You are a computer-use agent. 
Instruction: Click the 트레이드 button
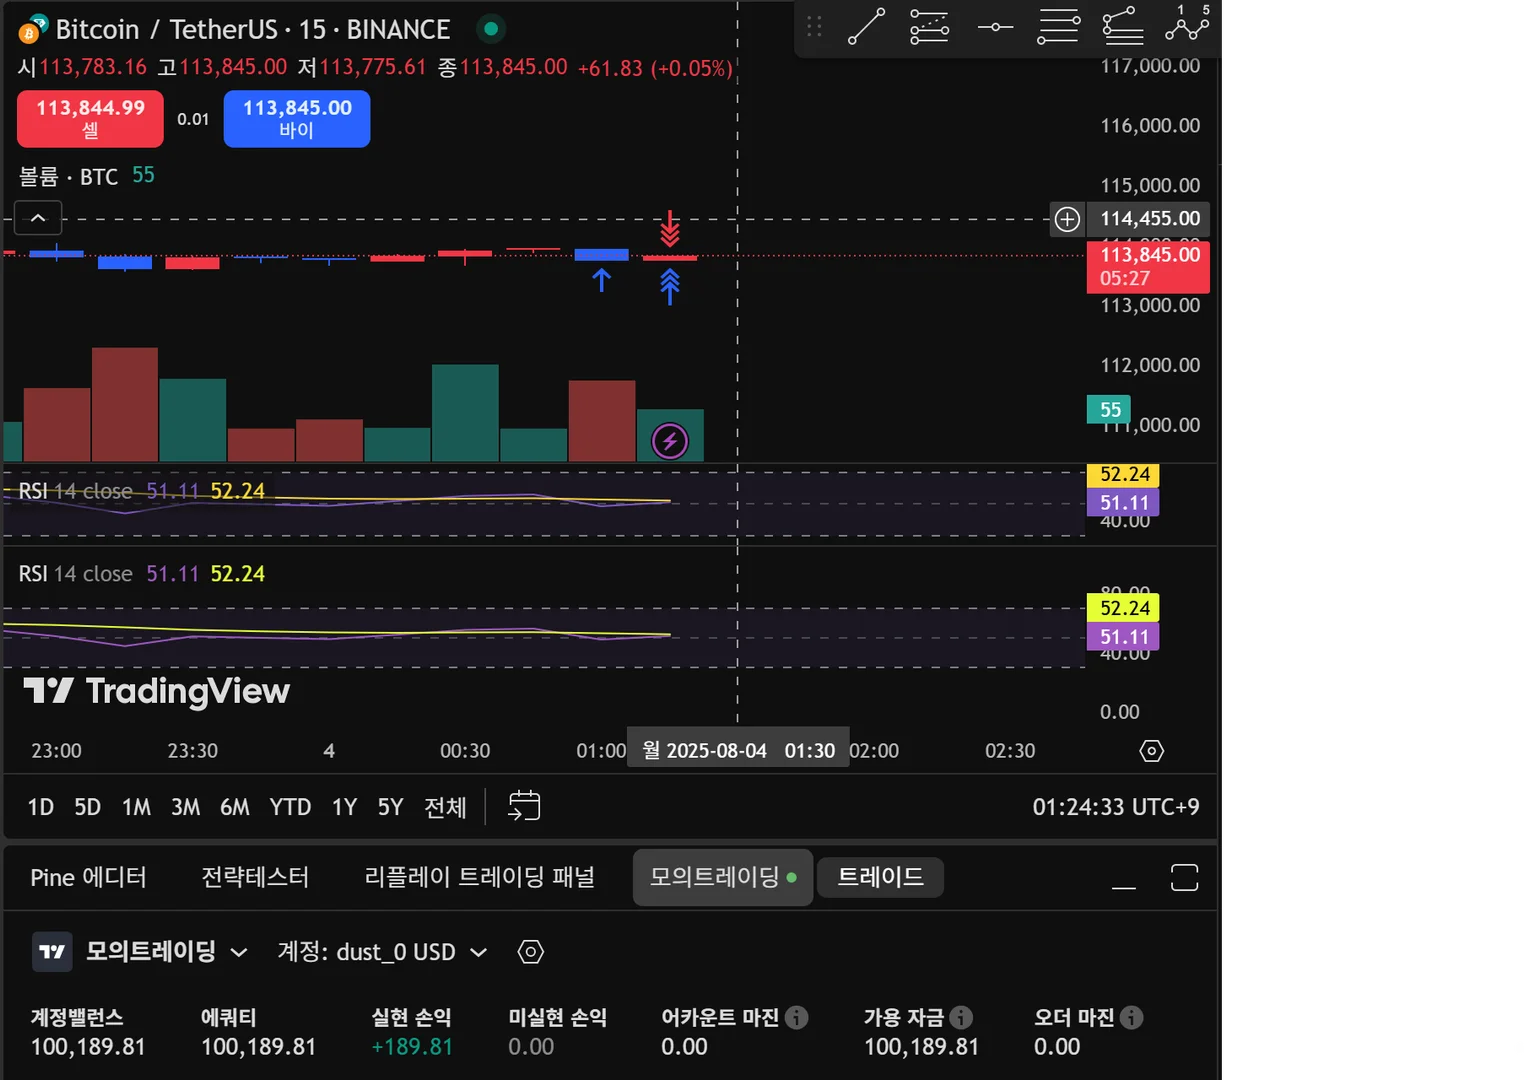click(x=880, y=878)
